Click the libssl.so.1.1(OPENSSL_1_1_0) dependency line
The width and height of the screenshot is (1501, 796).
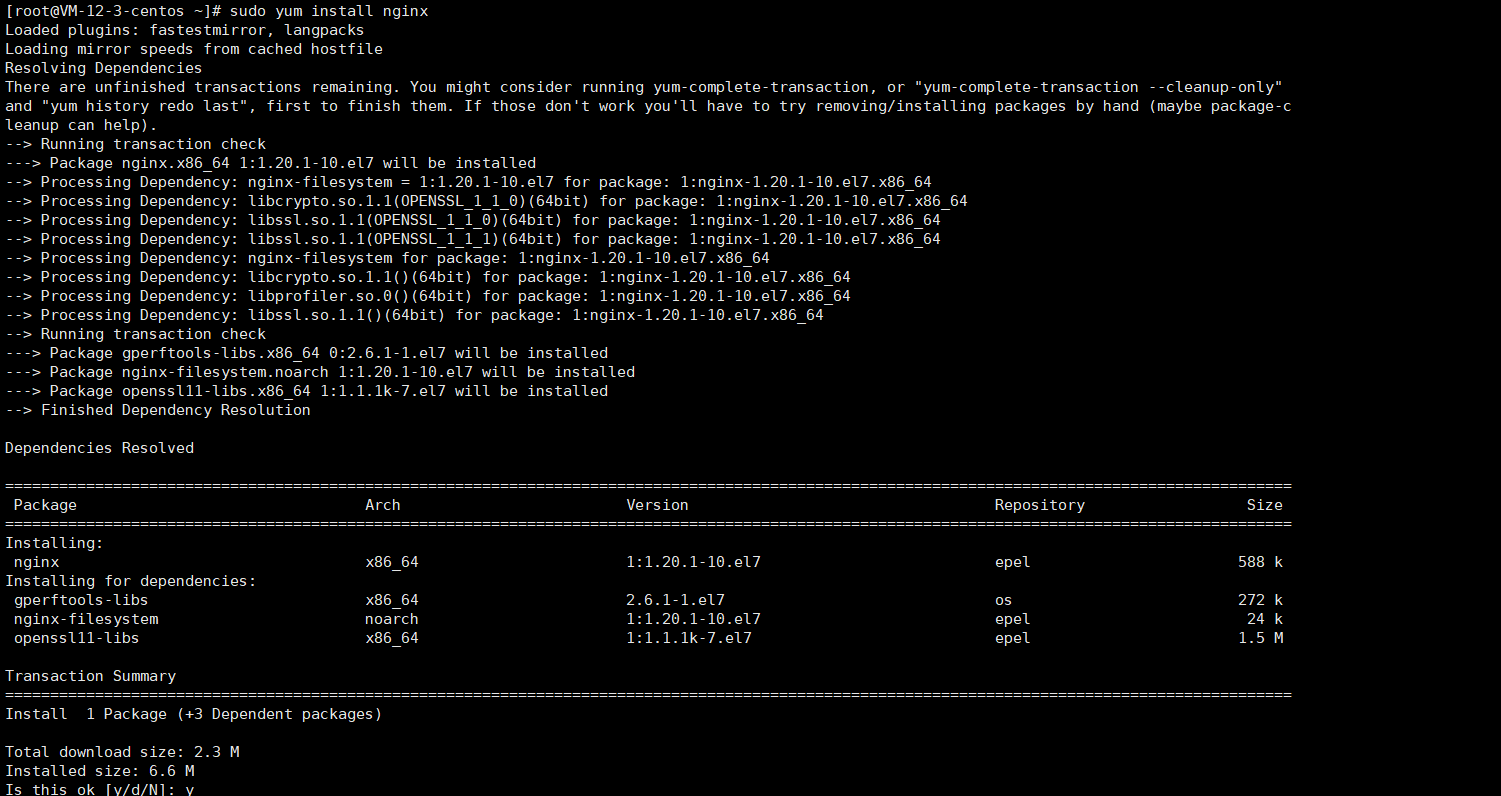click(473, 220)
